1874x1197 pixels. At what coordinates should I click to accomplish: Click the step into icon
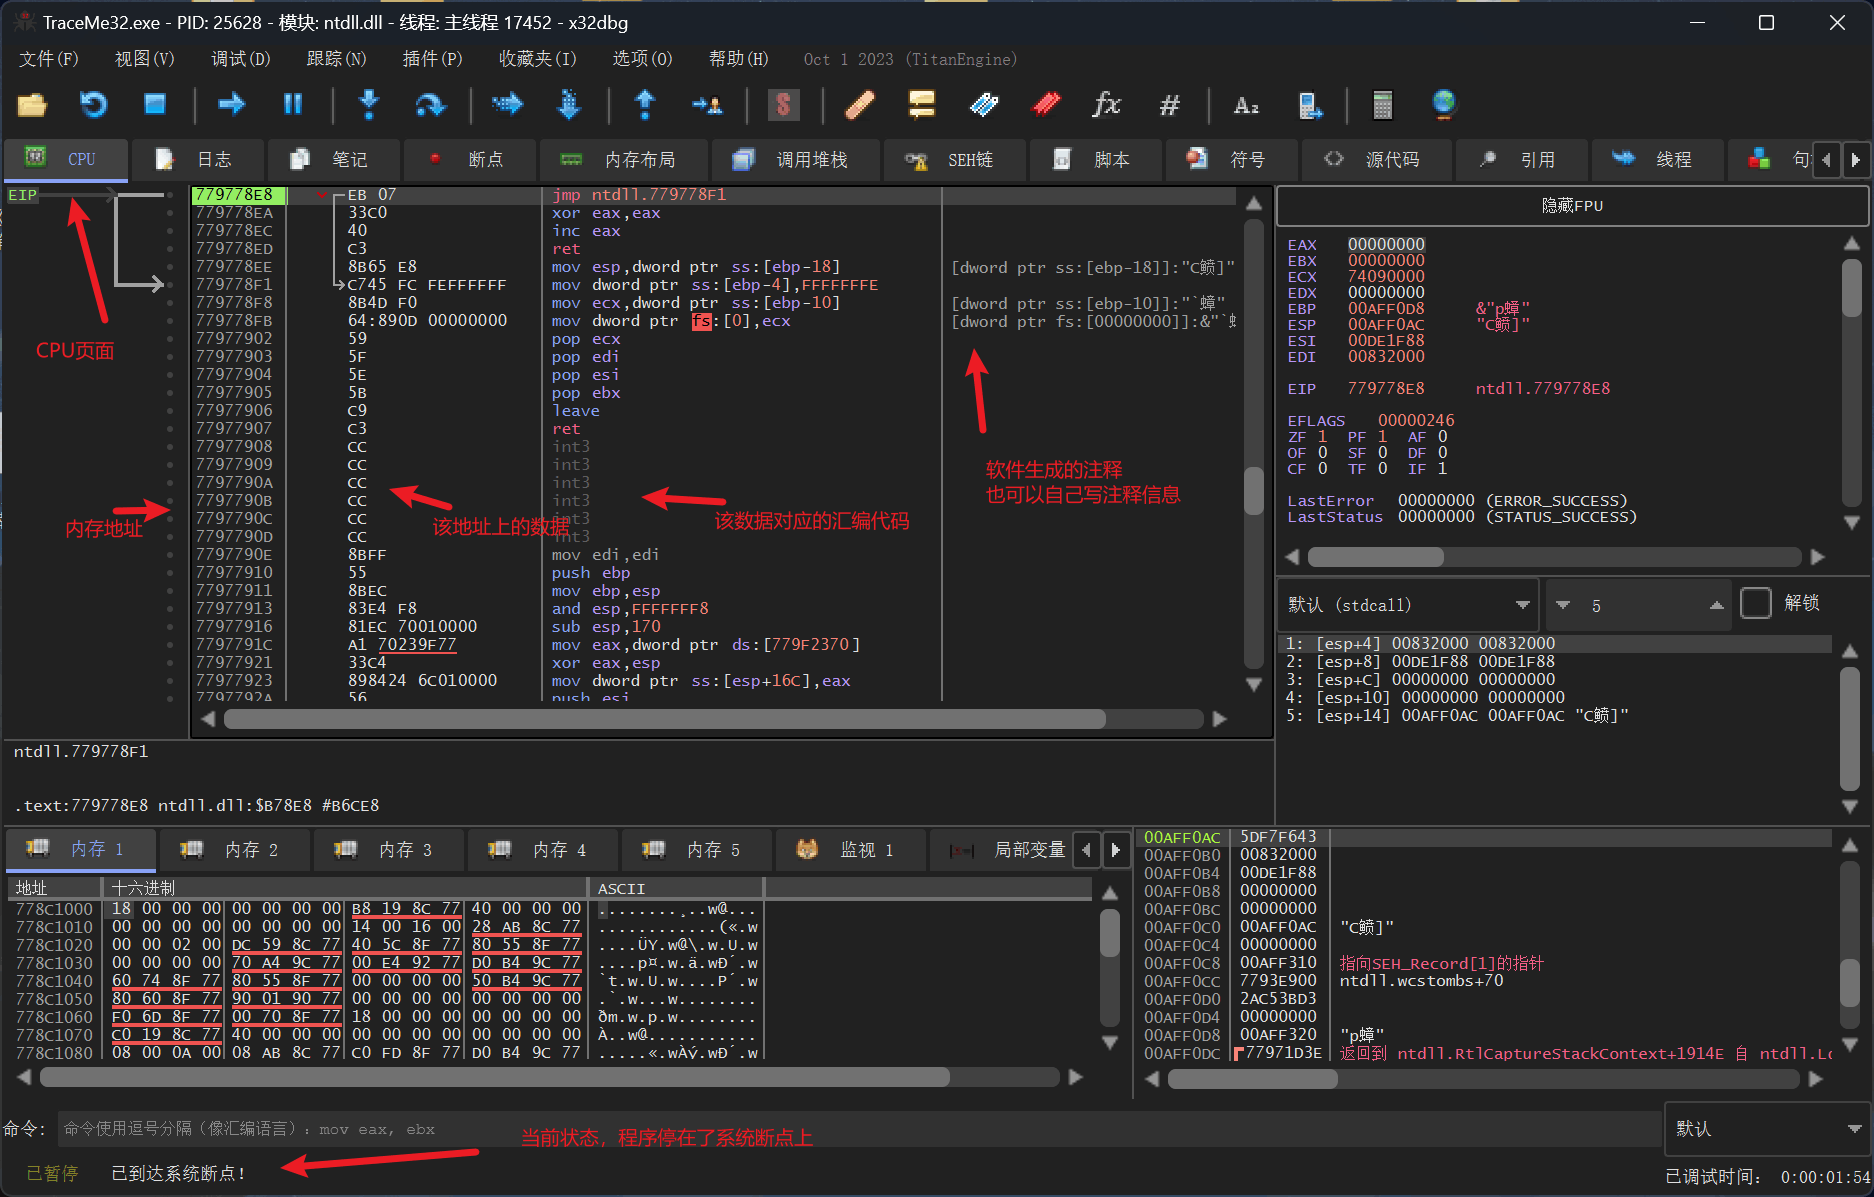point(369,104)
